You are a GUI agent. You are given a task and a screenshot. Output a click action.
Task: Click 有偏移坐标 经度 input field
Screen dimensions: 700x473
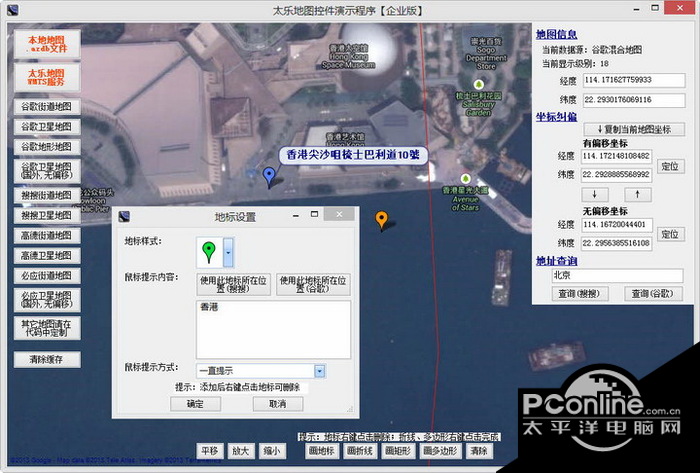pyautogui.click(x=617, y=157)
